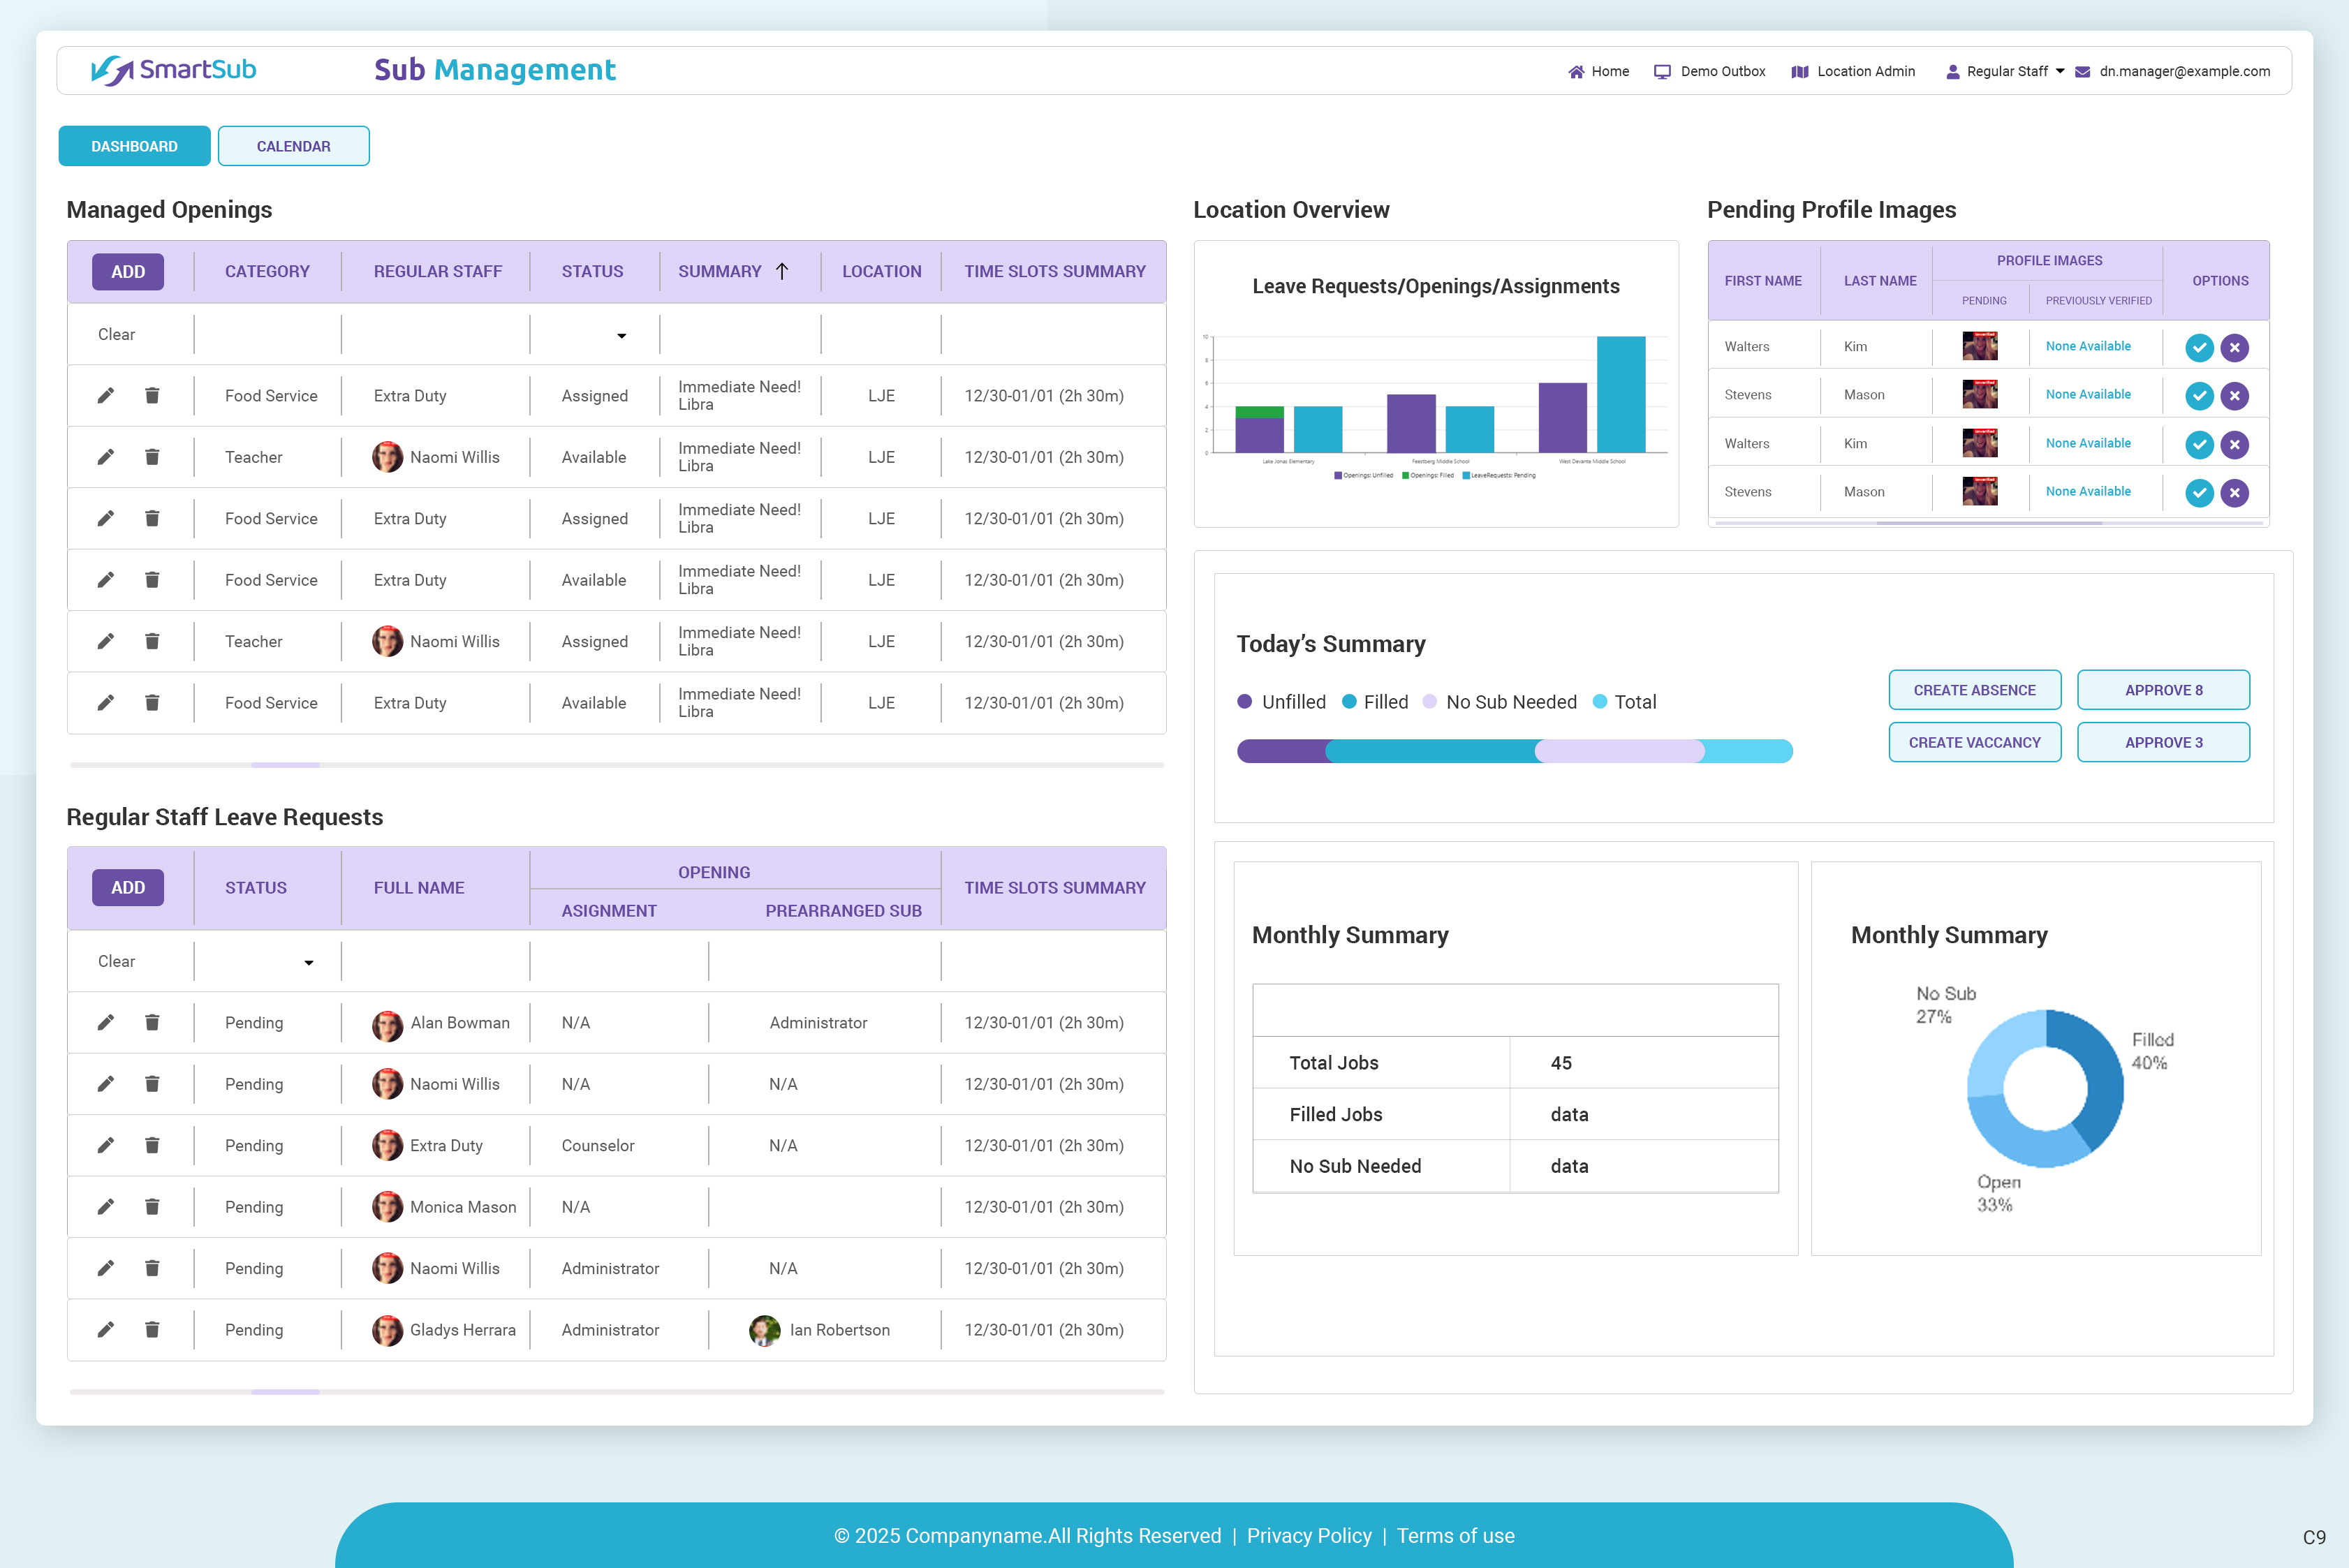Edit the first Food Service opening row
Viewport: 2349px width, 1568px height.
(105, 396)
